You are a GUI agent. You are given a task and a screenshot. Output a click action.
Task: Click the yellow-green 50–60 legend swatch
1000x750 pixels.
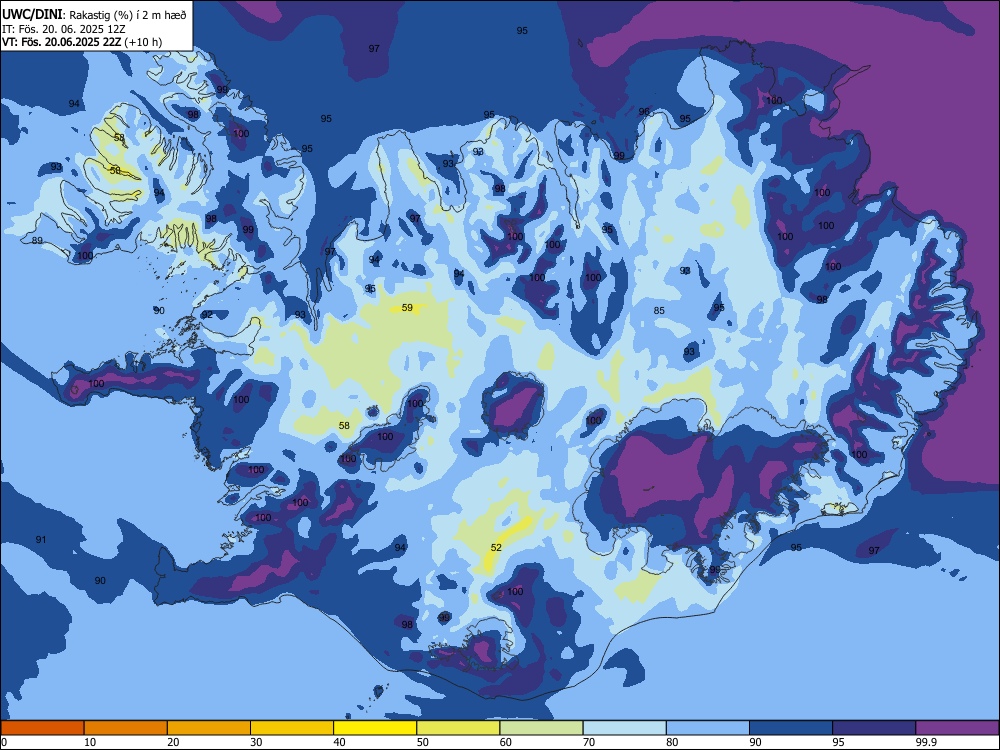pos(458,728)
